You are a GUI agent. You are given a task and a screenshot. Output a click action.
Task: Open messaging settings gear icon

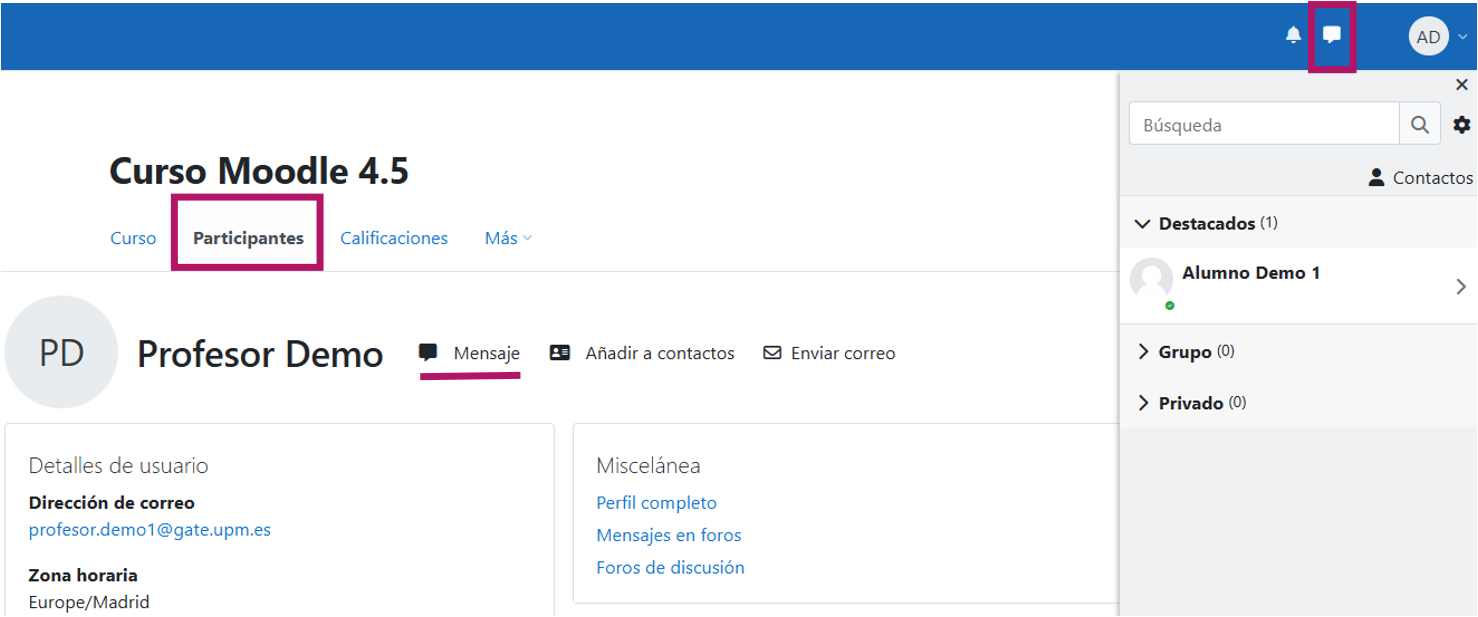[1461, 125]
